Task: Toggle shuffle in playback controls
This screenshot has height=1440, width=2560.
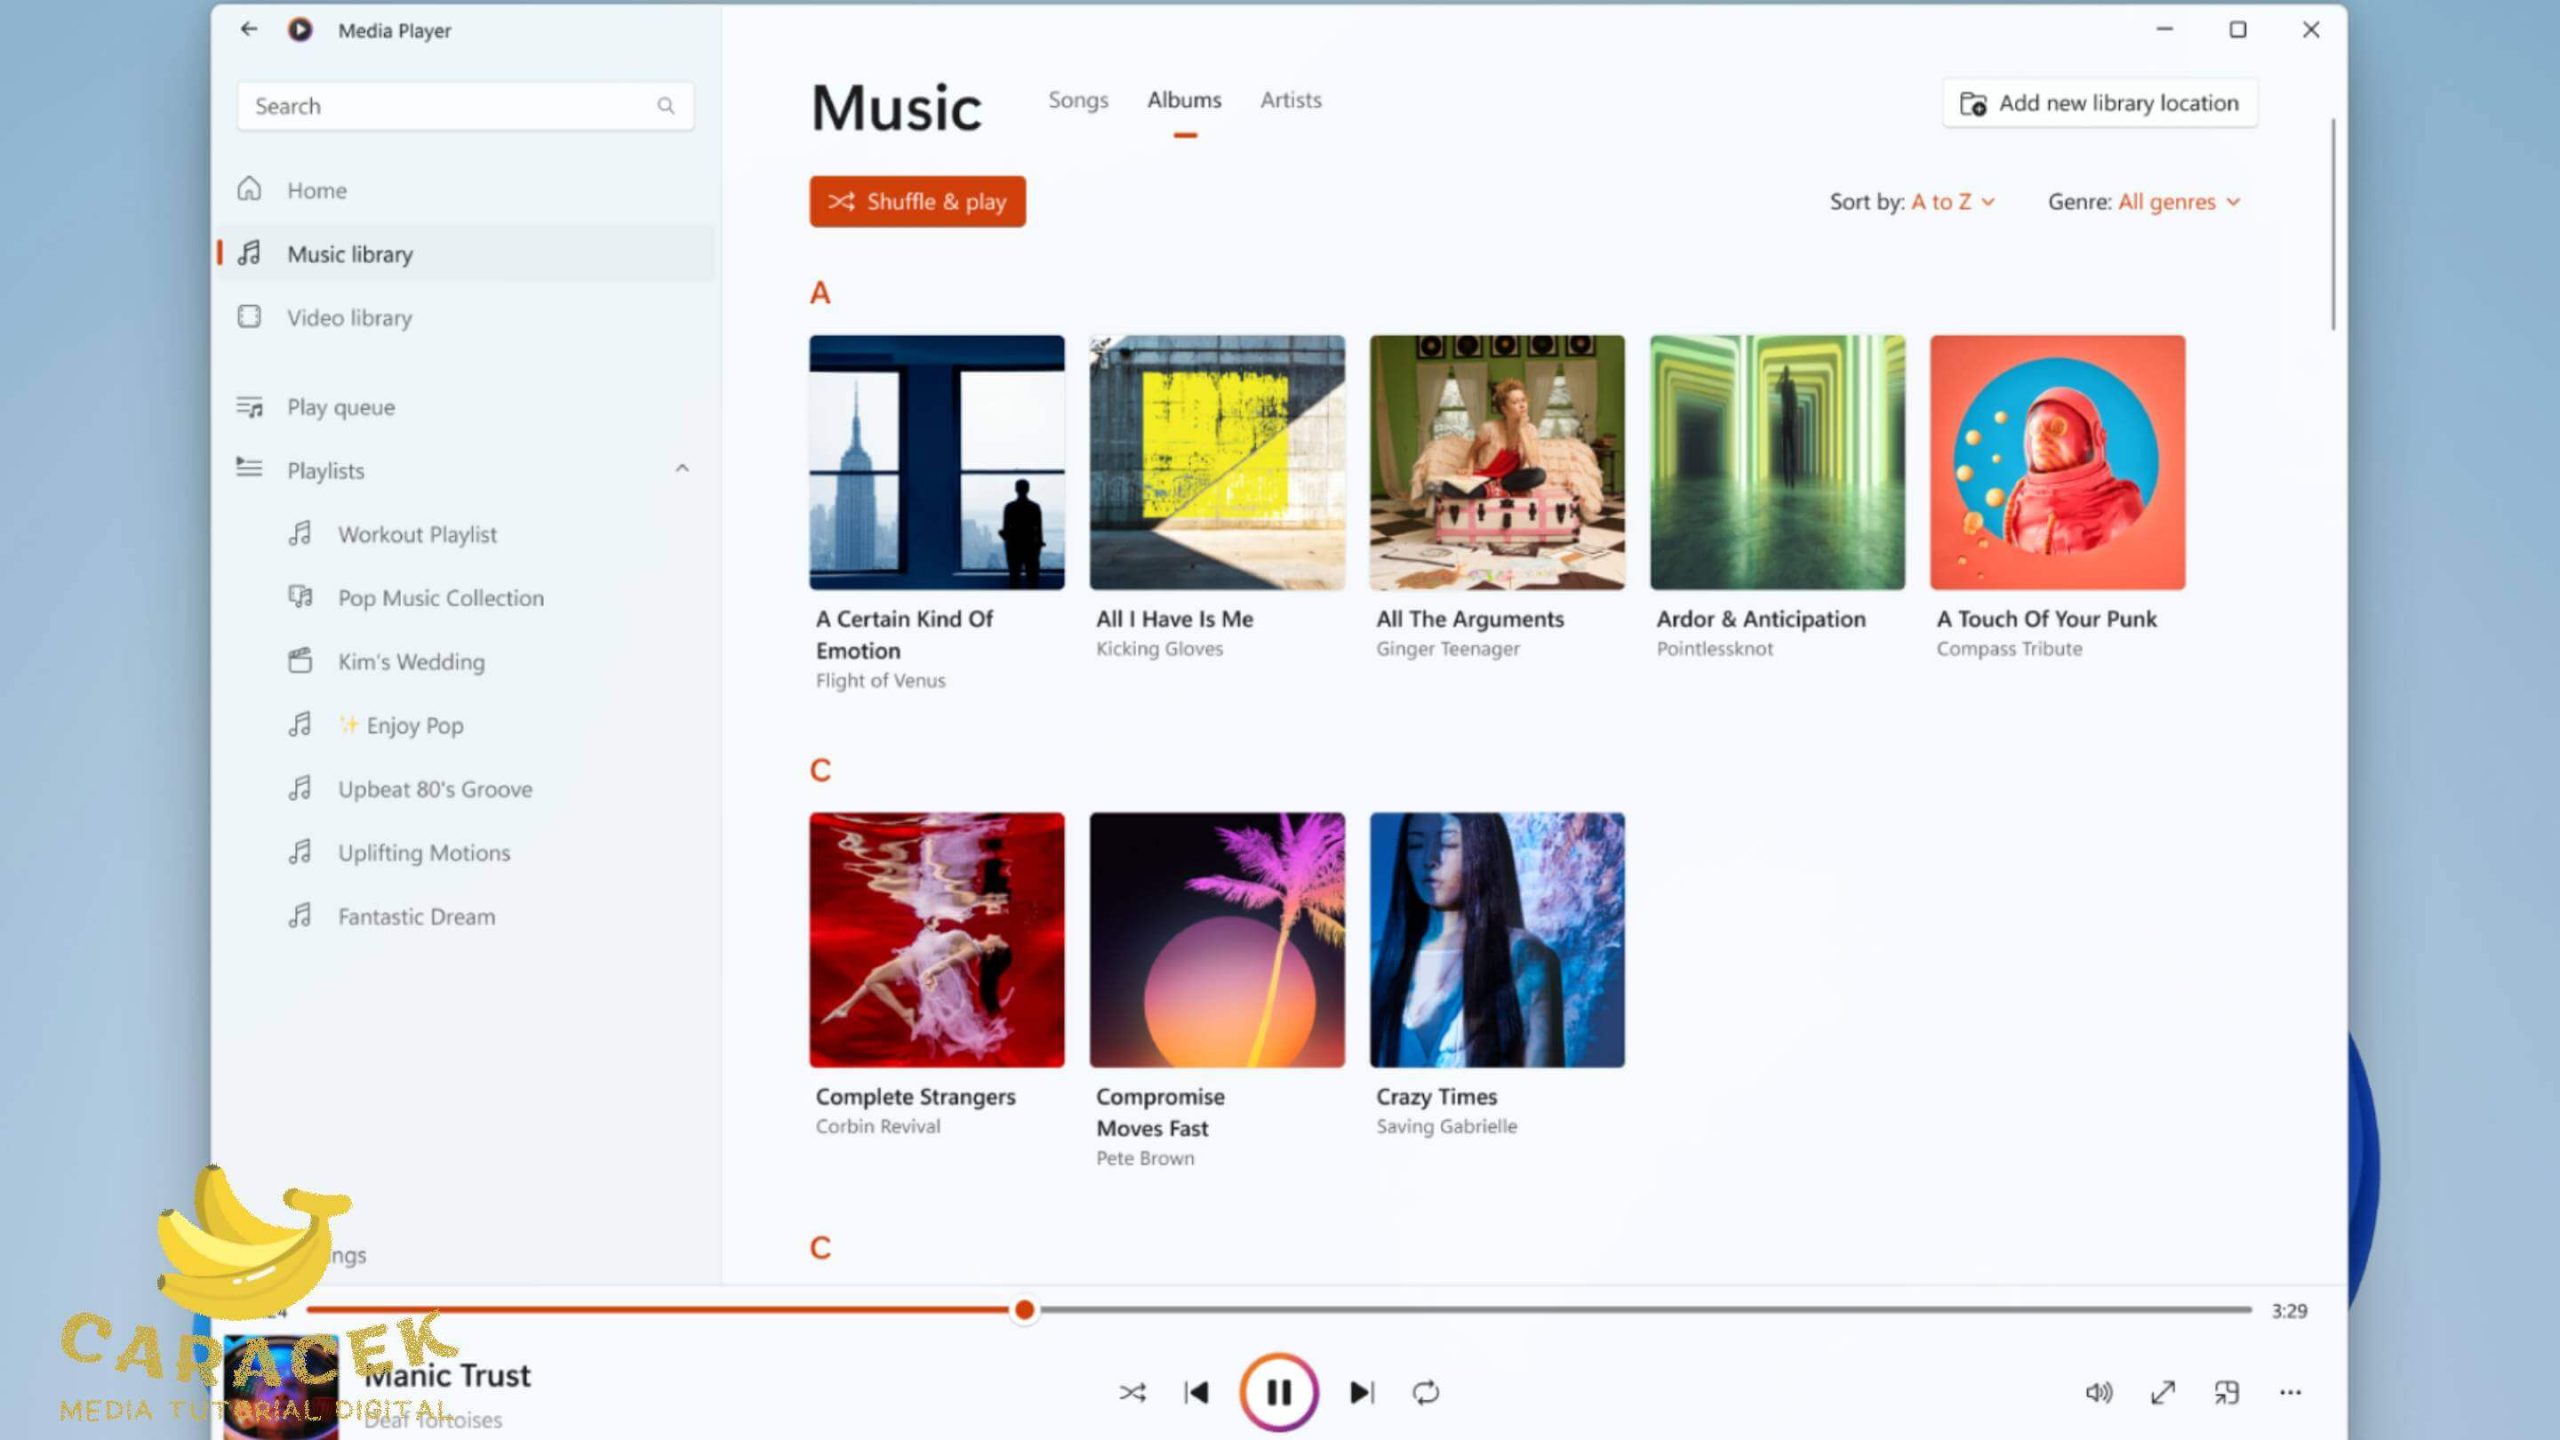Action: 1132,1392
